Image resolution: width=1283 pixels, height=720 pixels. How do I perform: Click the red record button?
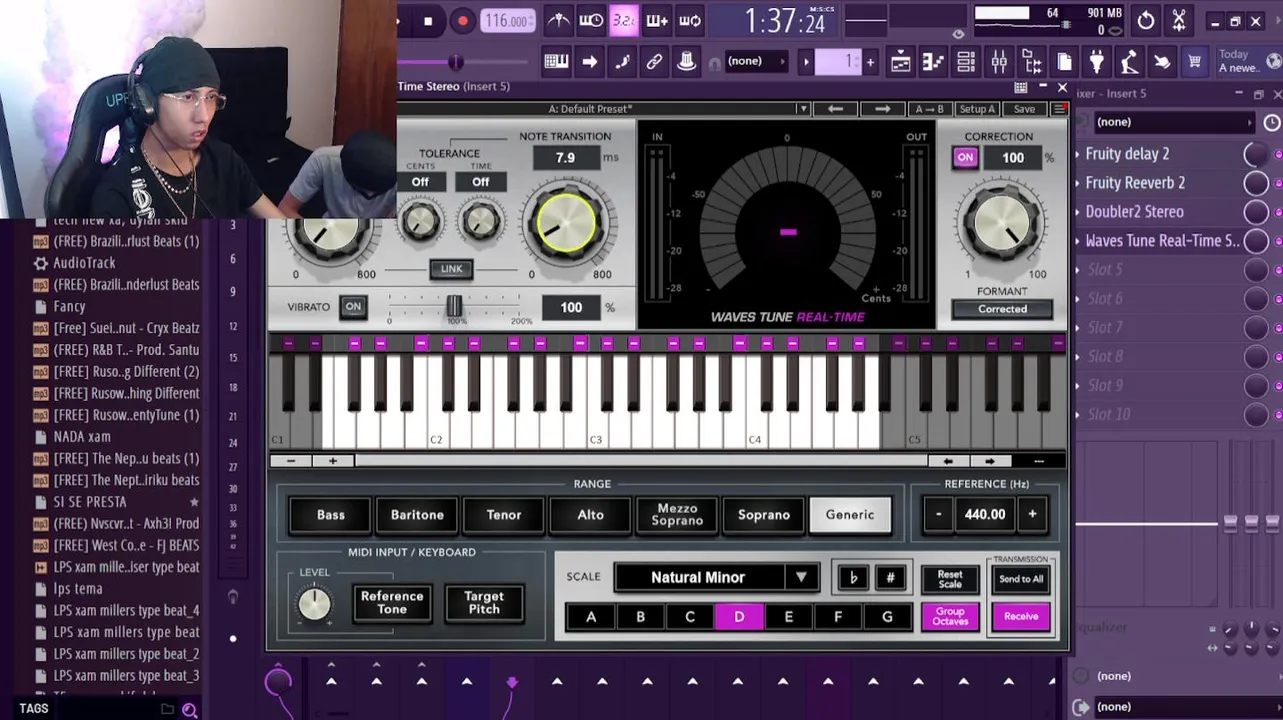462,20
